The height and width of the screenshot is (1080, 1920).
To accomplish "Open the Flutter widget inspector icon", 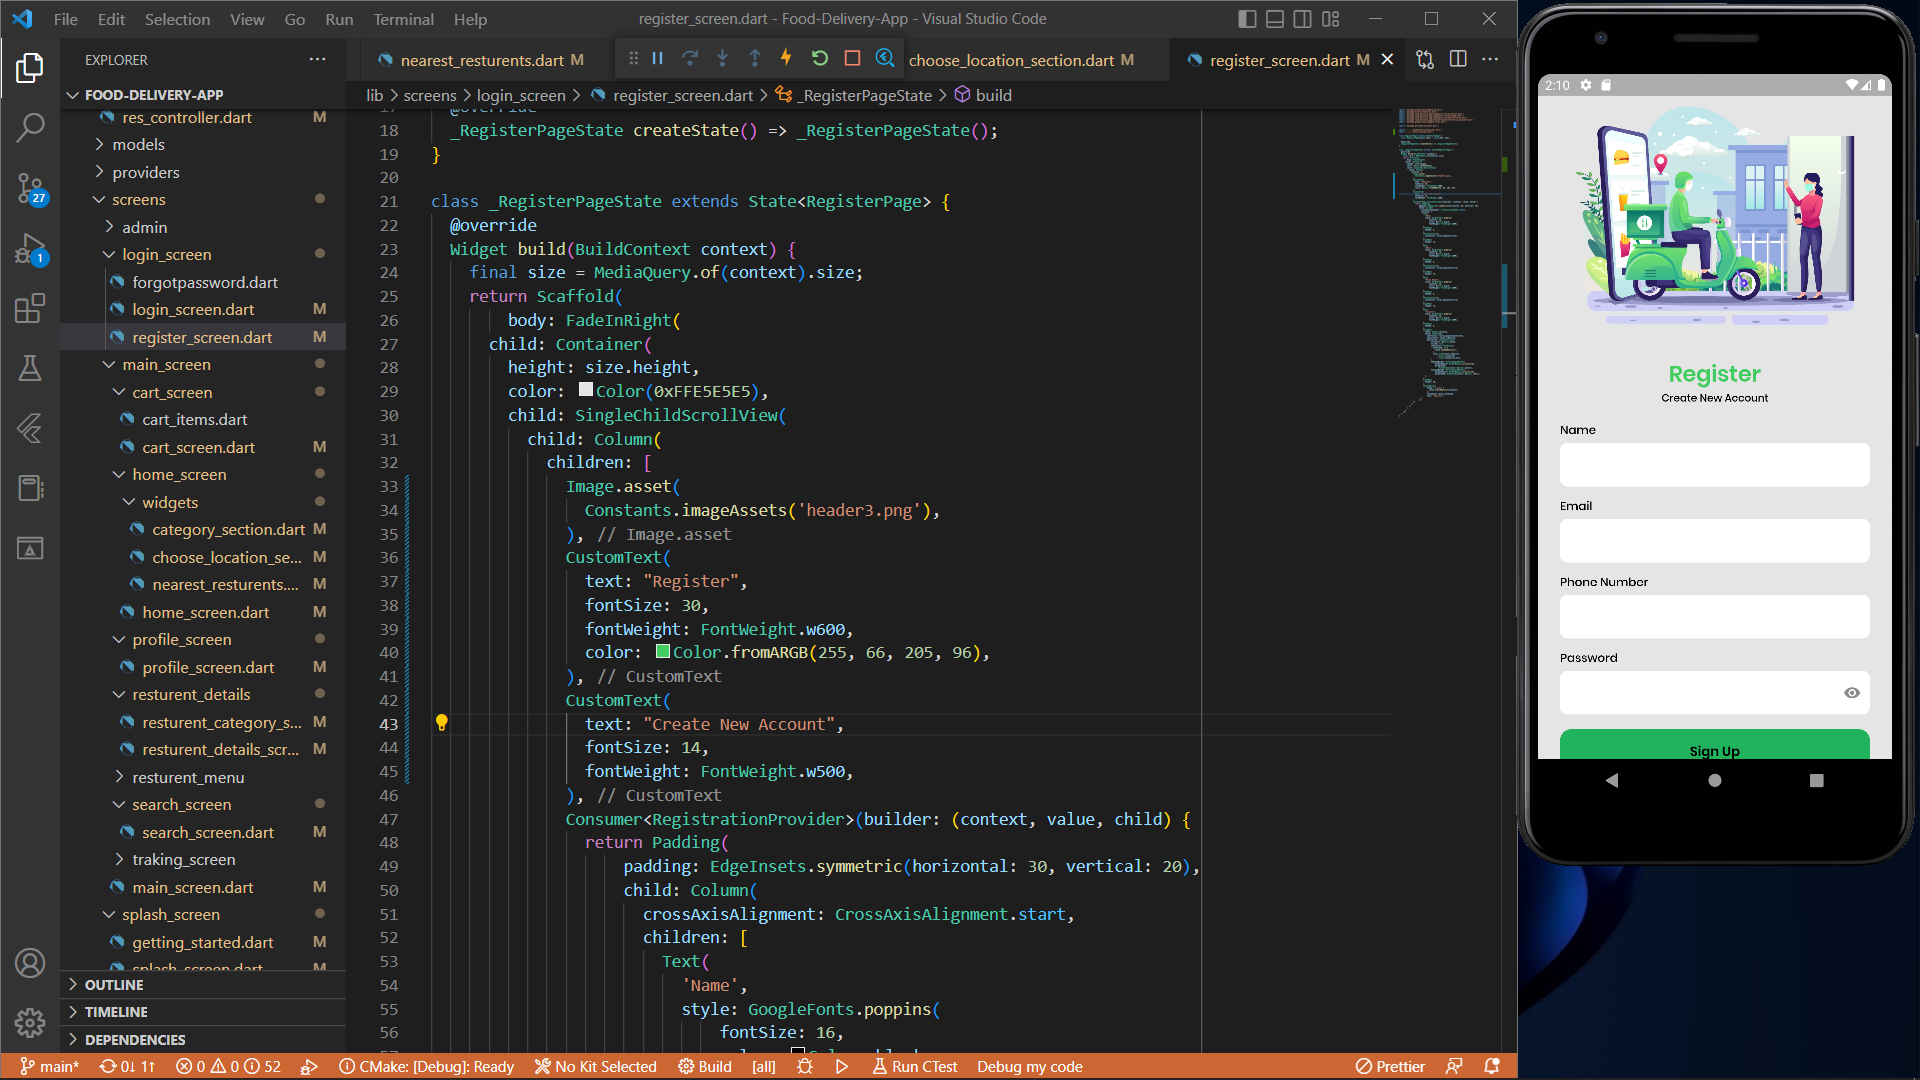I will click(x=885, y=59).
